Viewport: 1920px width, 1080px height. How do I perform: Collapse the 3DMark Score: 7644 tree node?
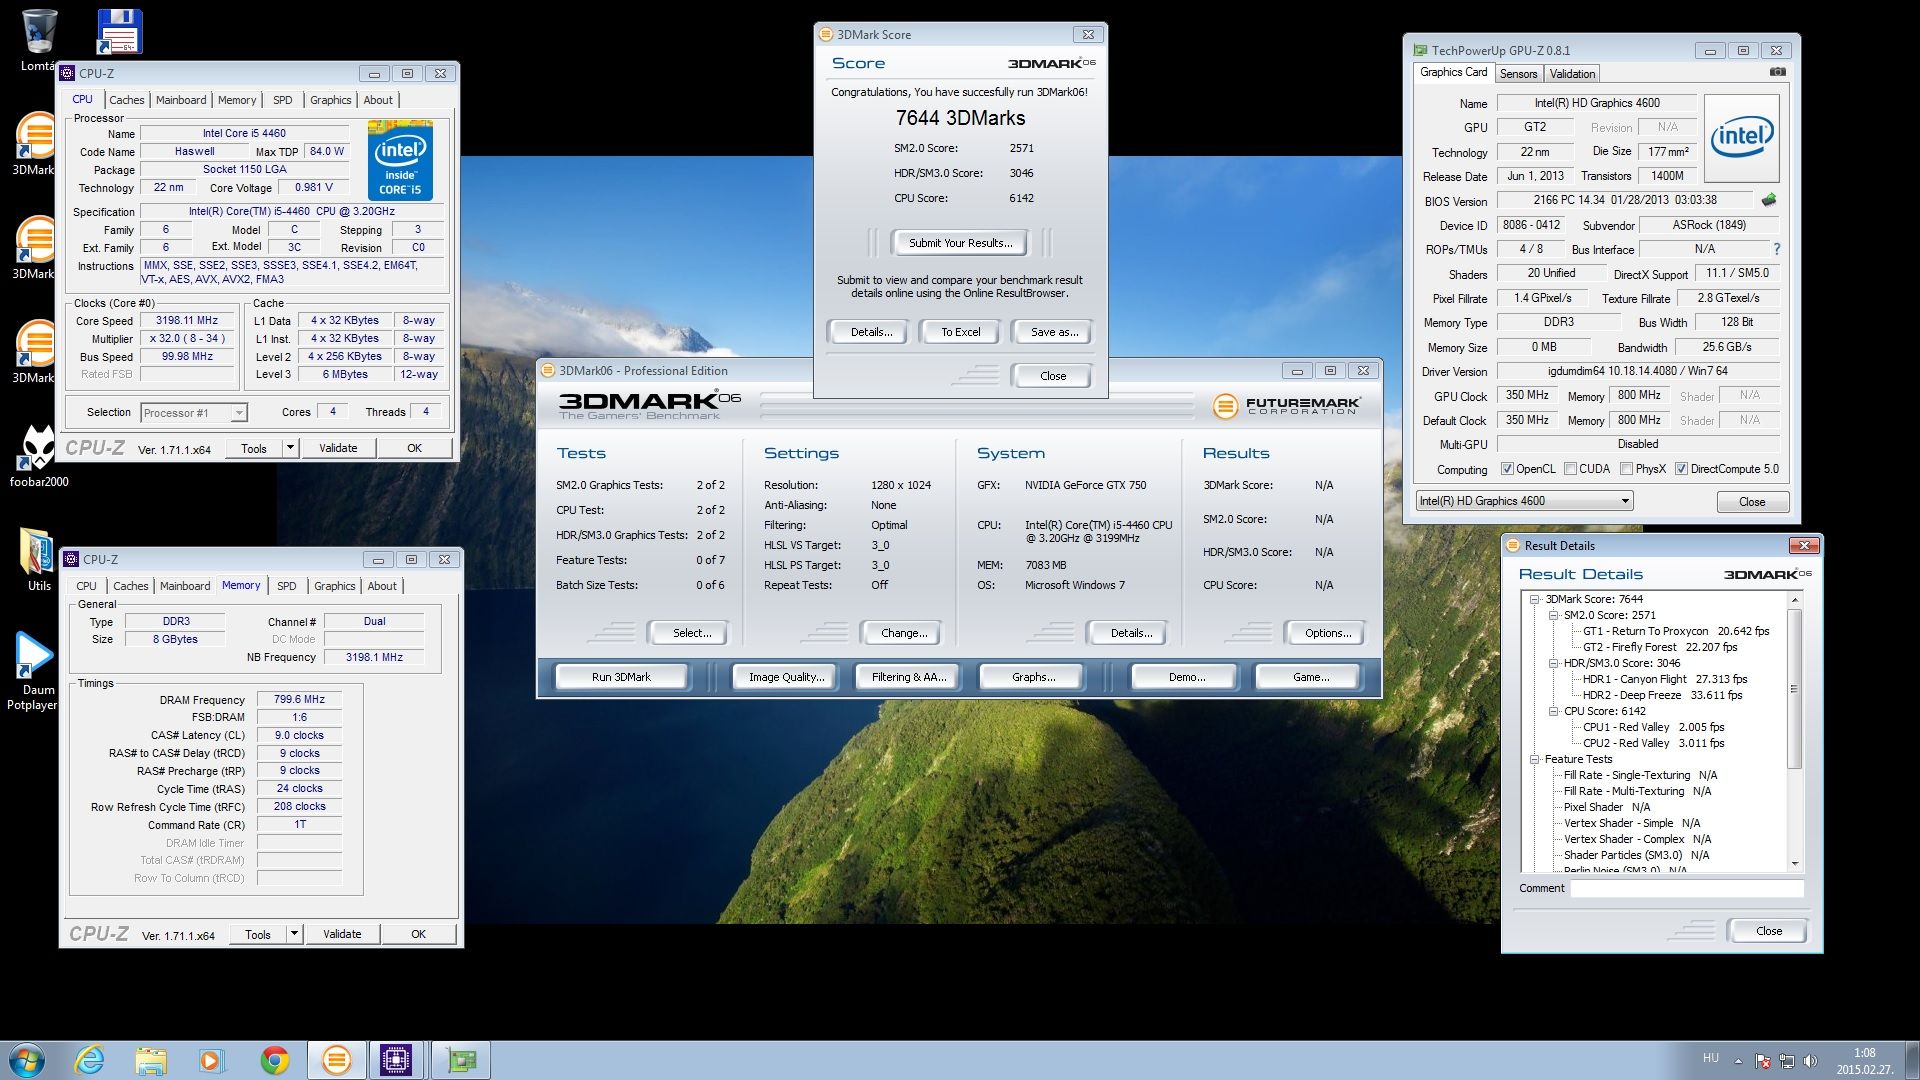1534,599
